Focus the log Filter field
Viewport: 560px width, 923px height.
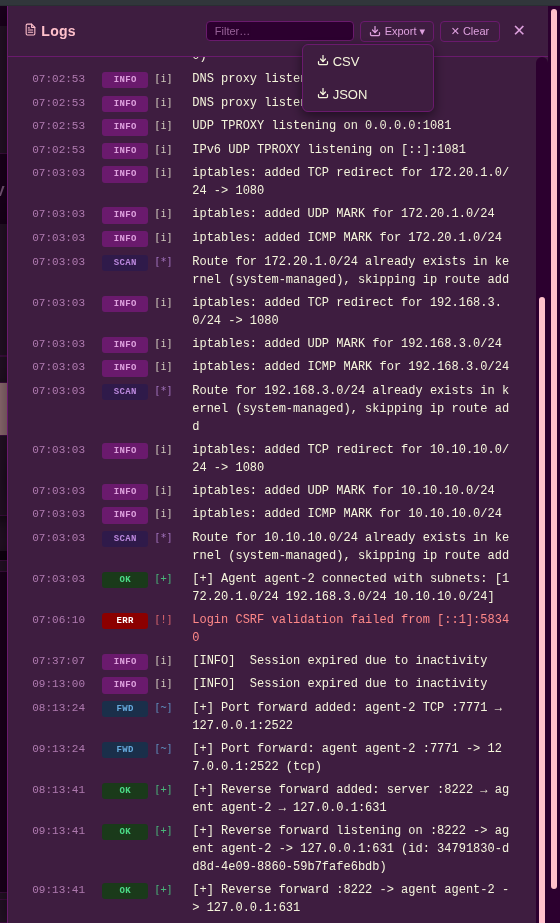coord(280,31)
